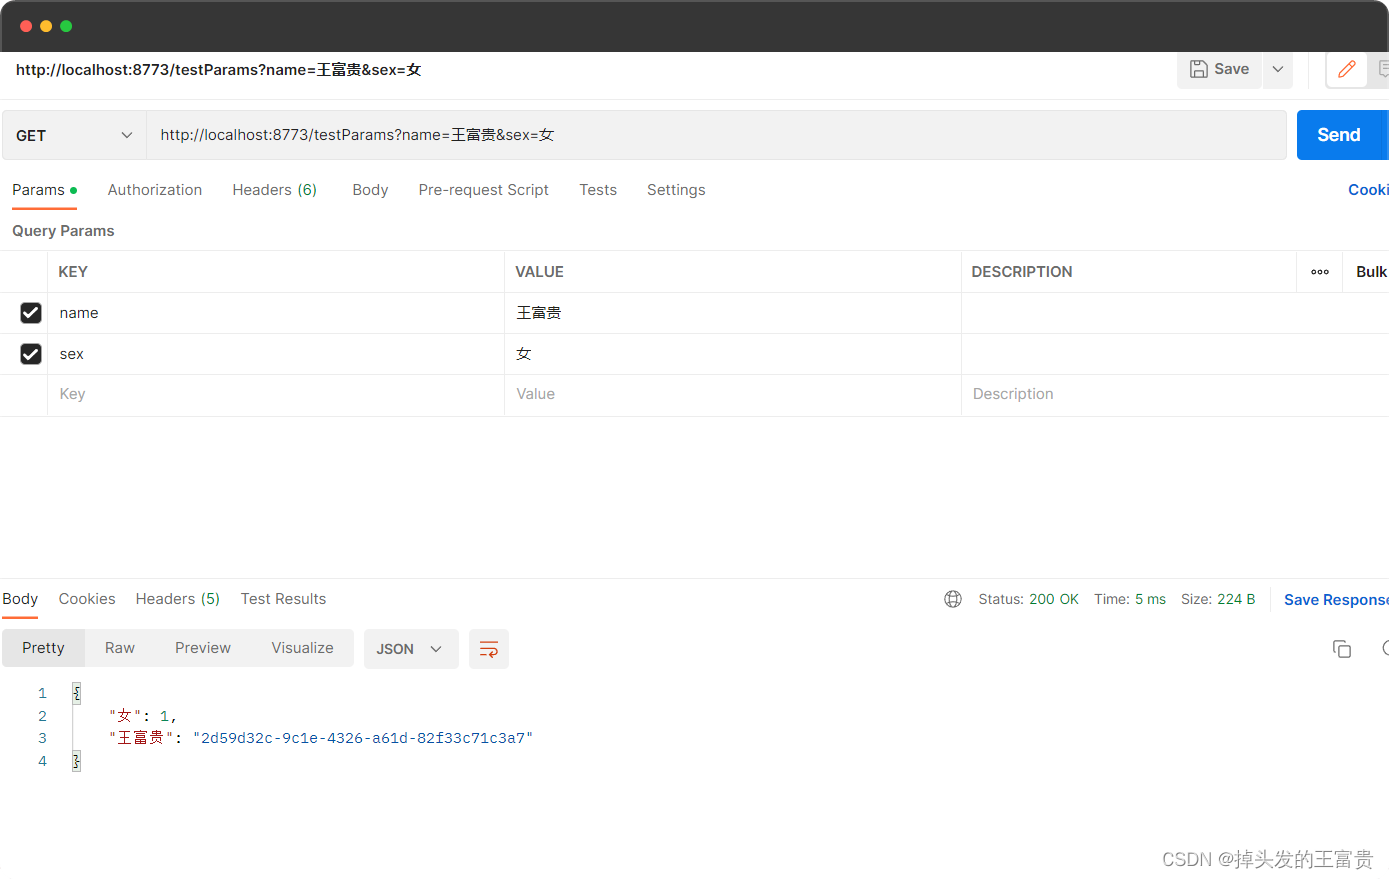
Task: Click the request title URL text
Action: pos(218,70)
